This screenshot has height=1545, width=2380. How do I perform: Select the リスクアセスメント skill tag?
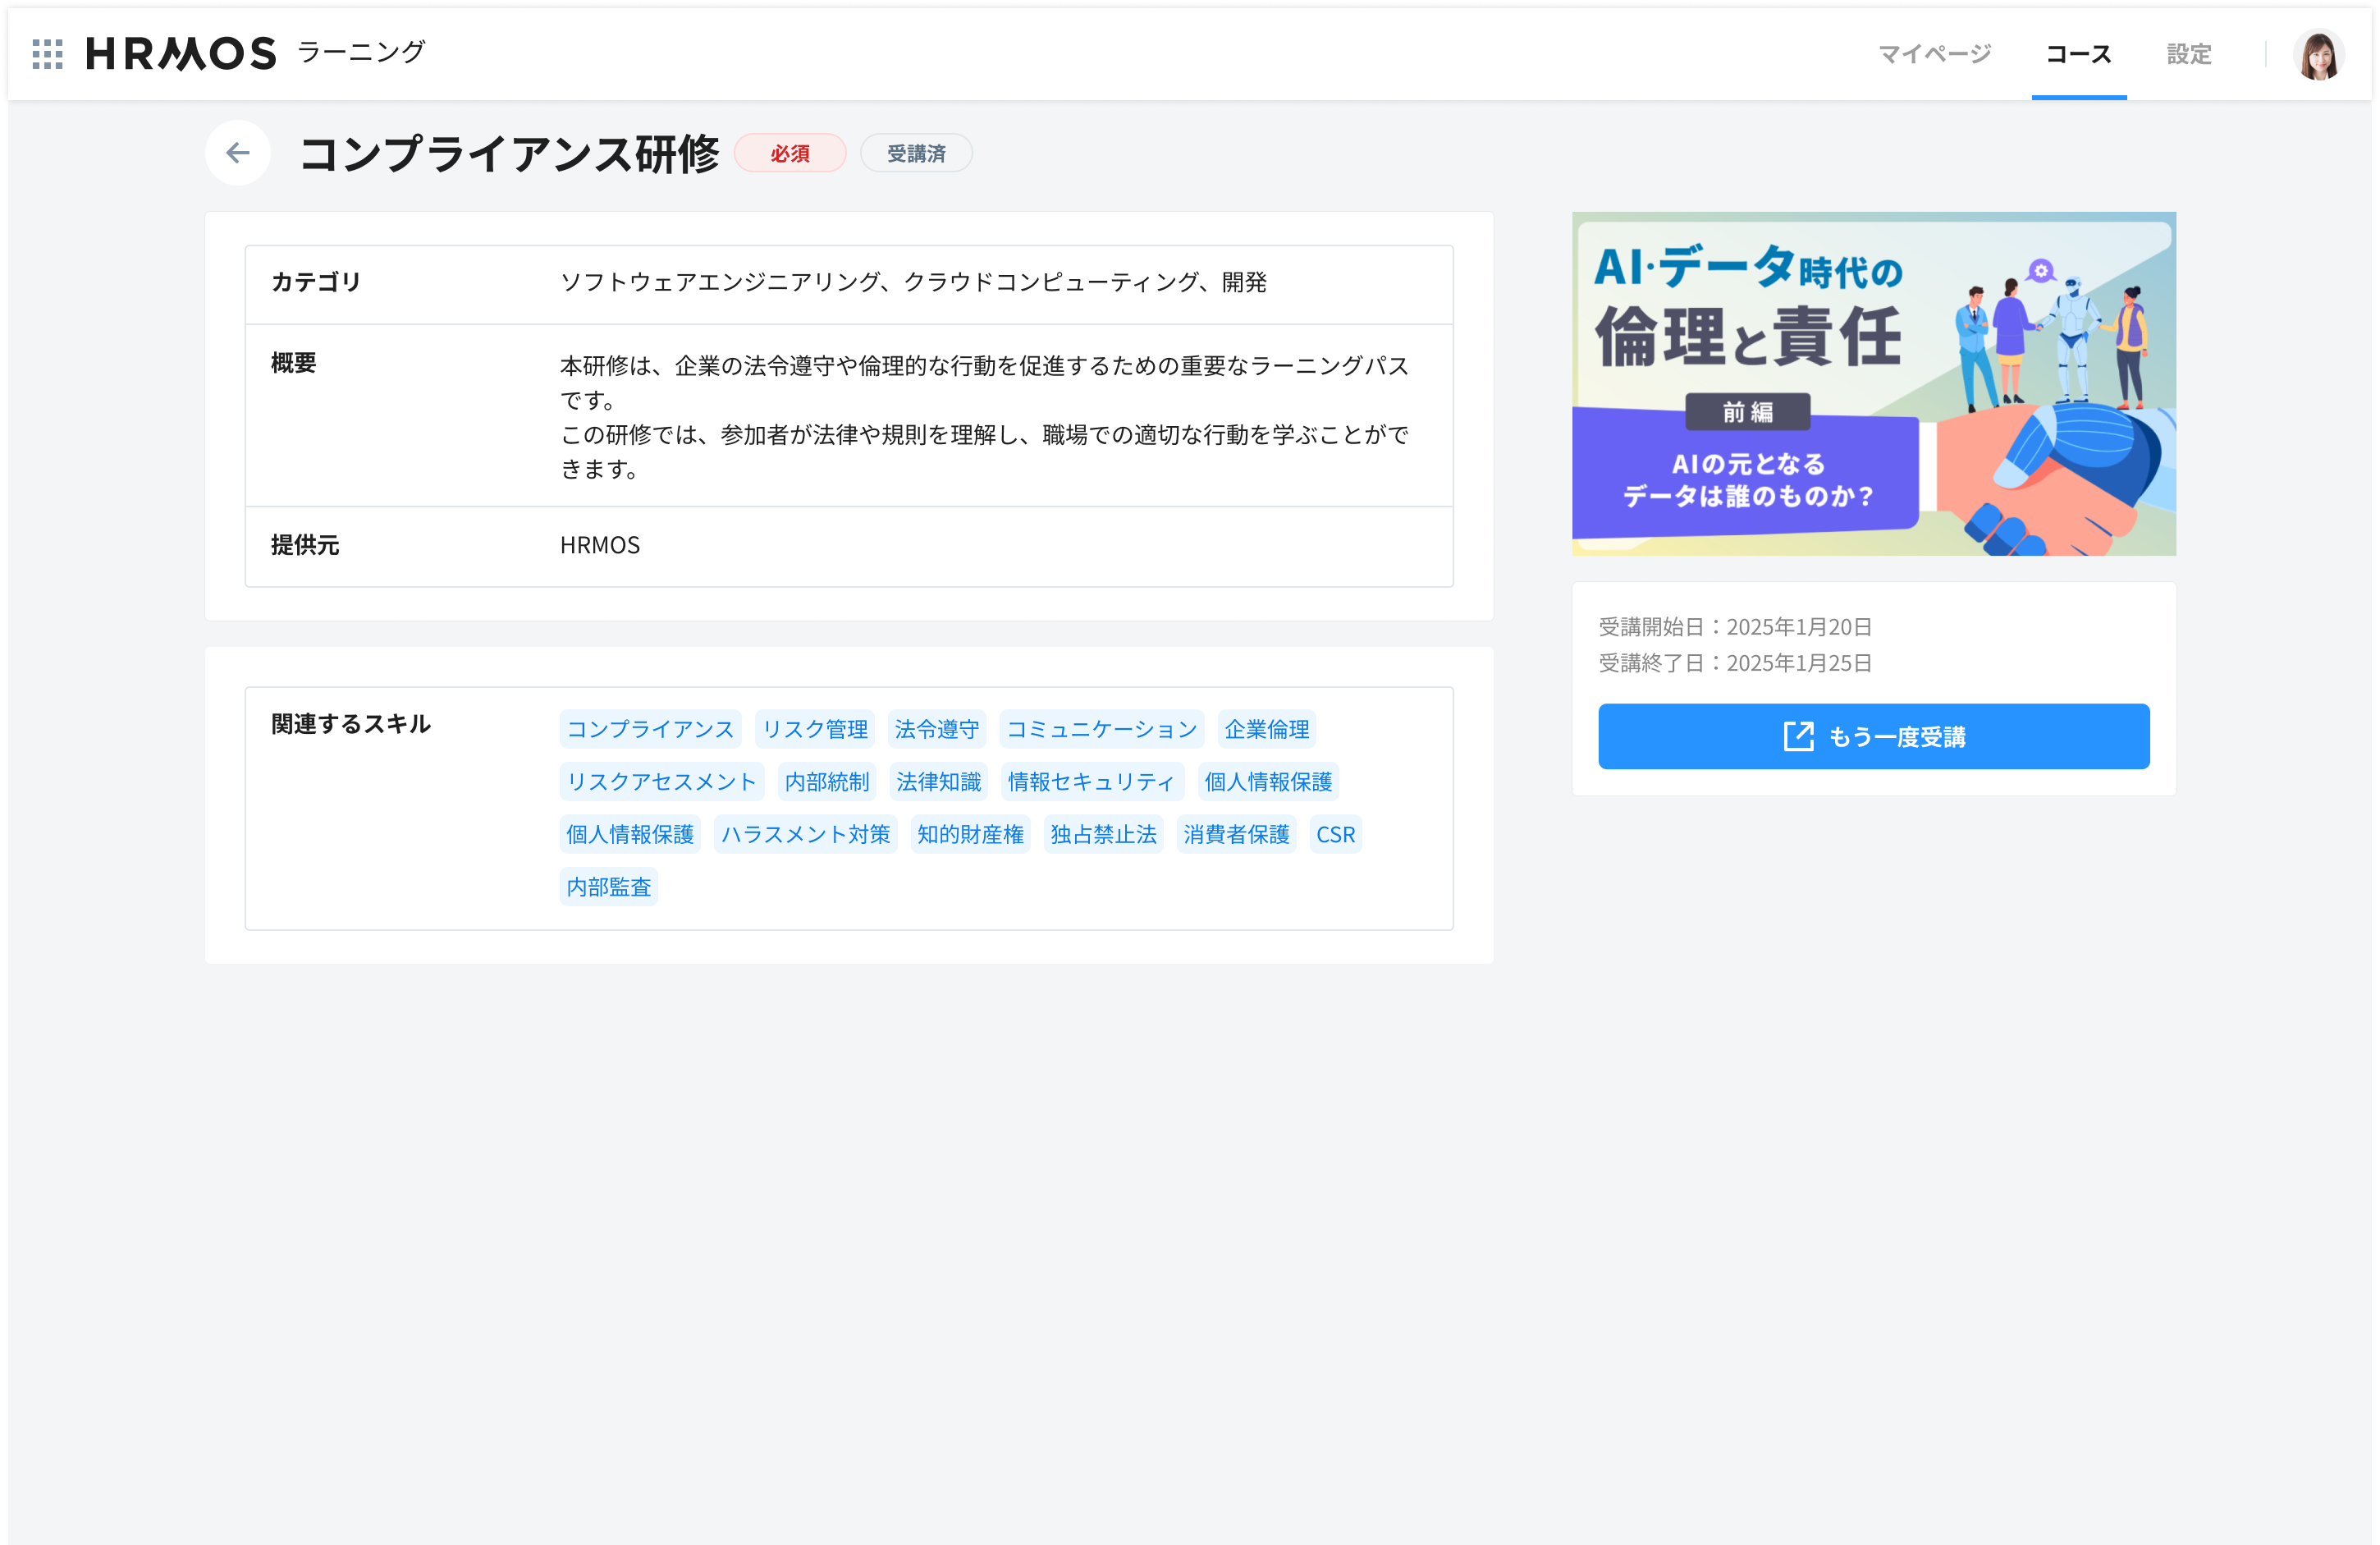[661, 782]
